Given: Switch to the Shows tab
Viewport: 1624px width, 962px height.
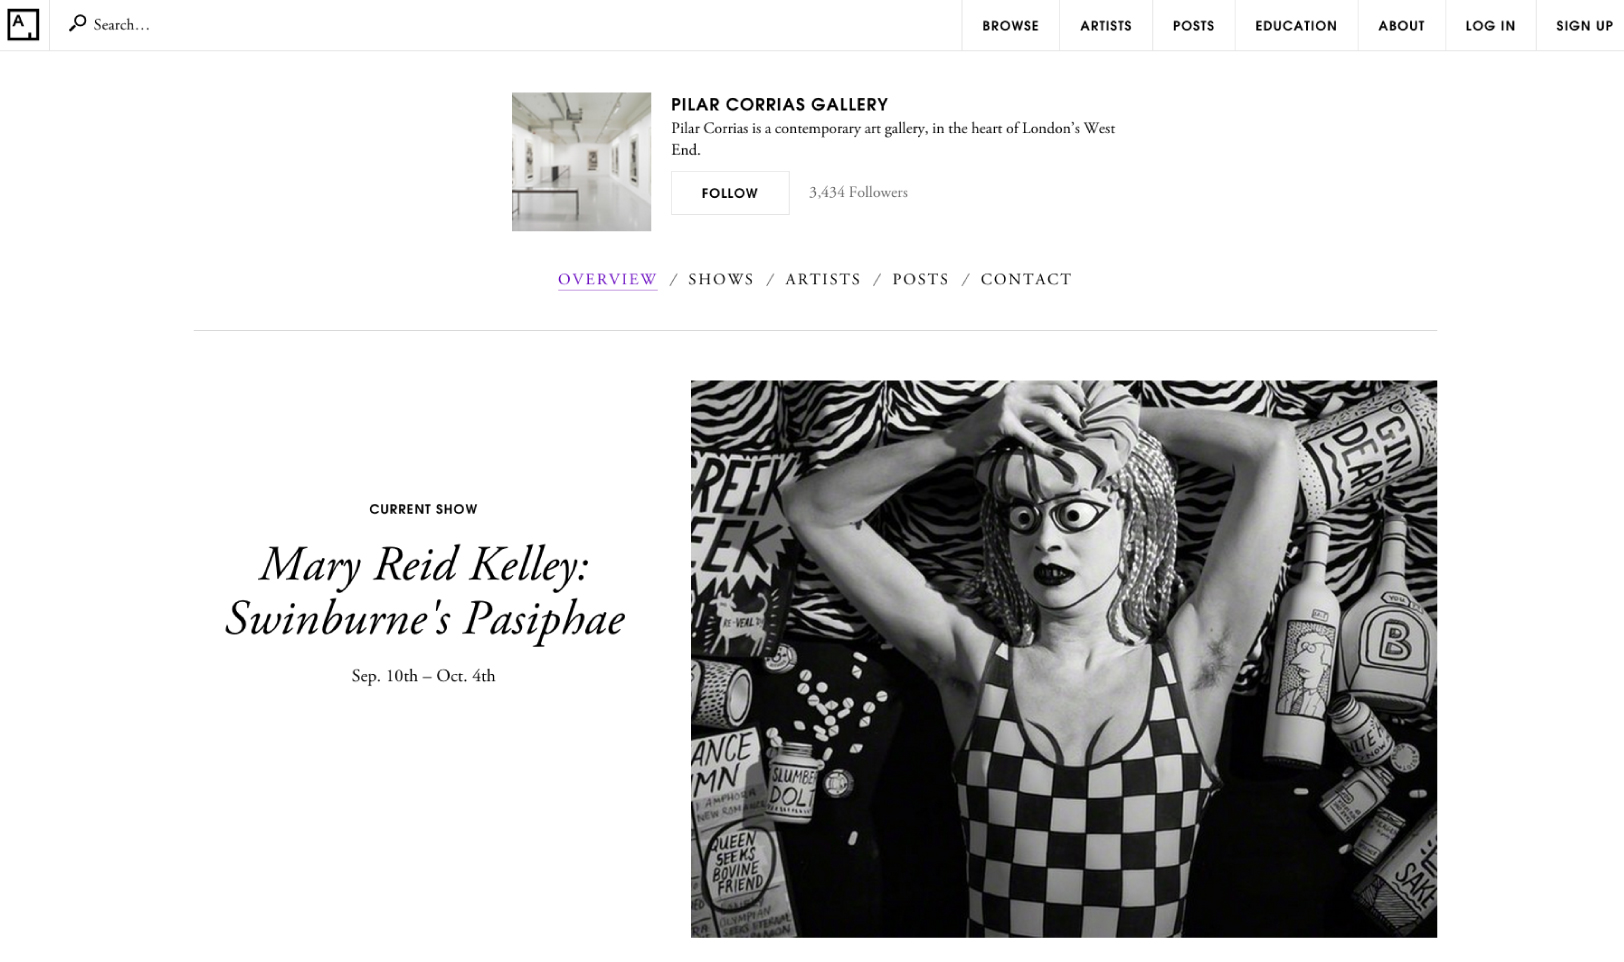Looking at the screenshot, I should 721,280.
